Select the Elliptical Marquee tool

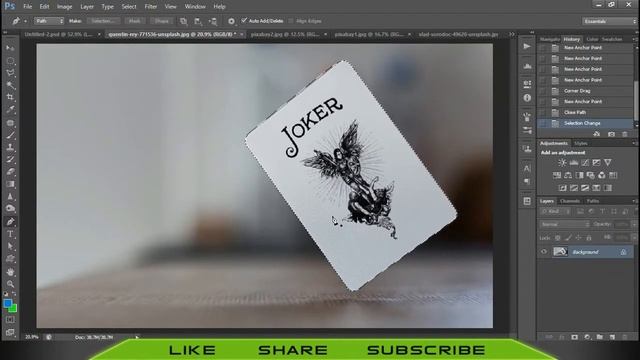tap(10, 61)
